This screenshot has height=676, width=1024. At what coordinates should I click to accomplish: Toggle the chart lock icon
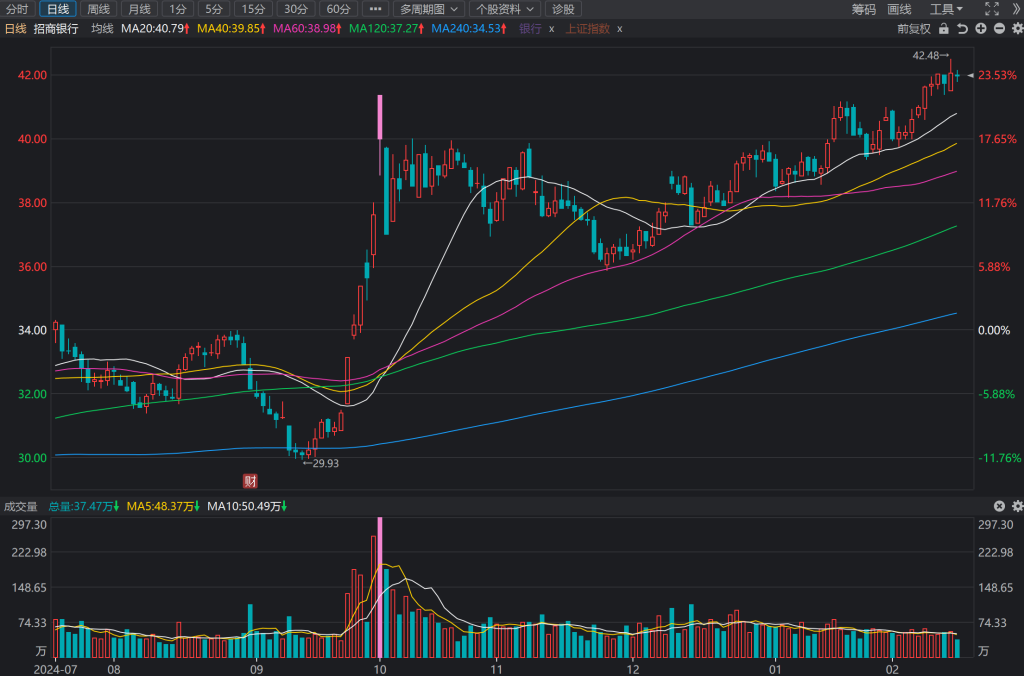pyautogui.click(x=944, y=29)
